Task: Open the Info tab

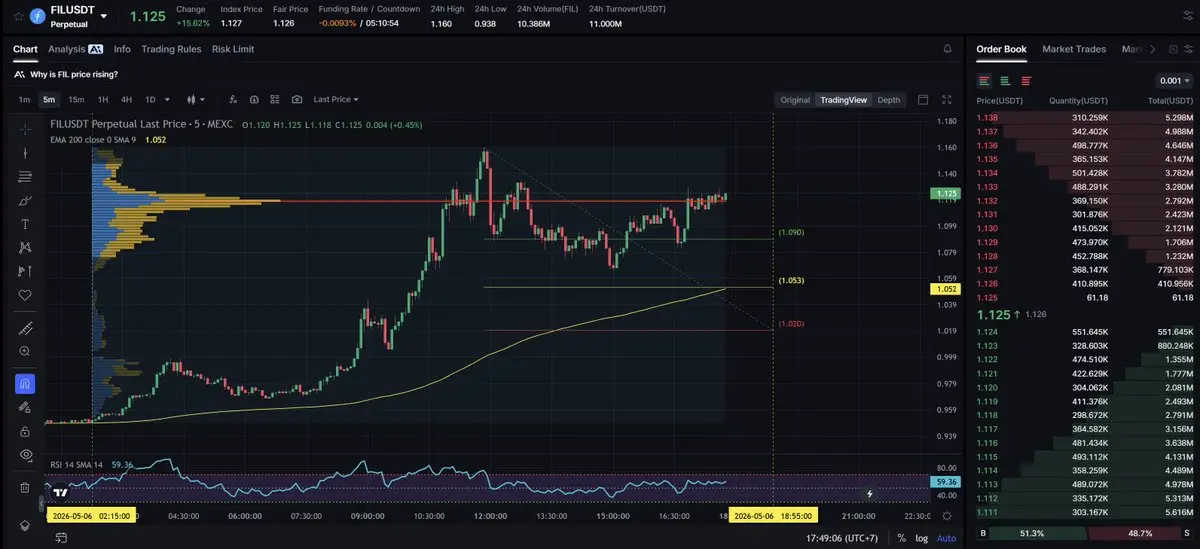Action: point(122,49)
